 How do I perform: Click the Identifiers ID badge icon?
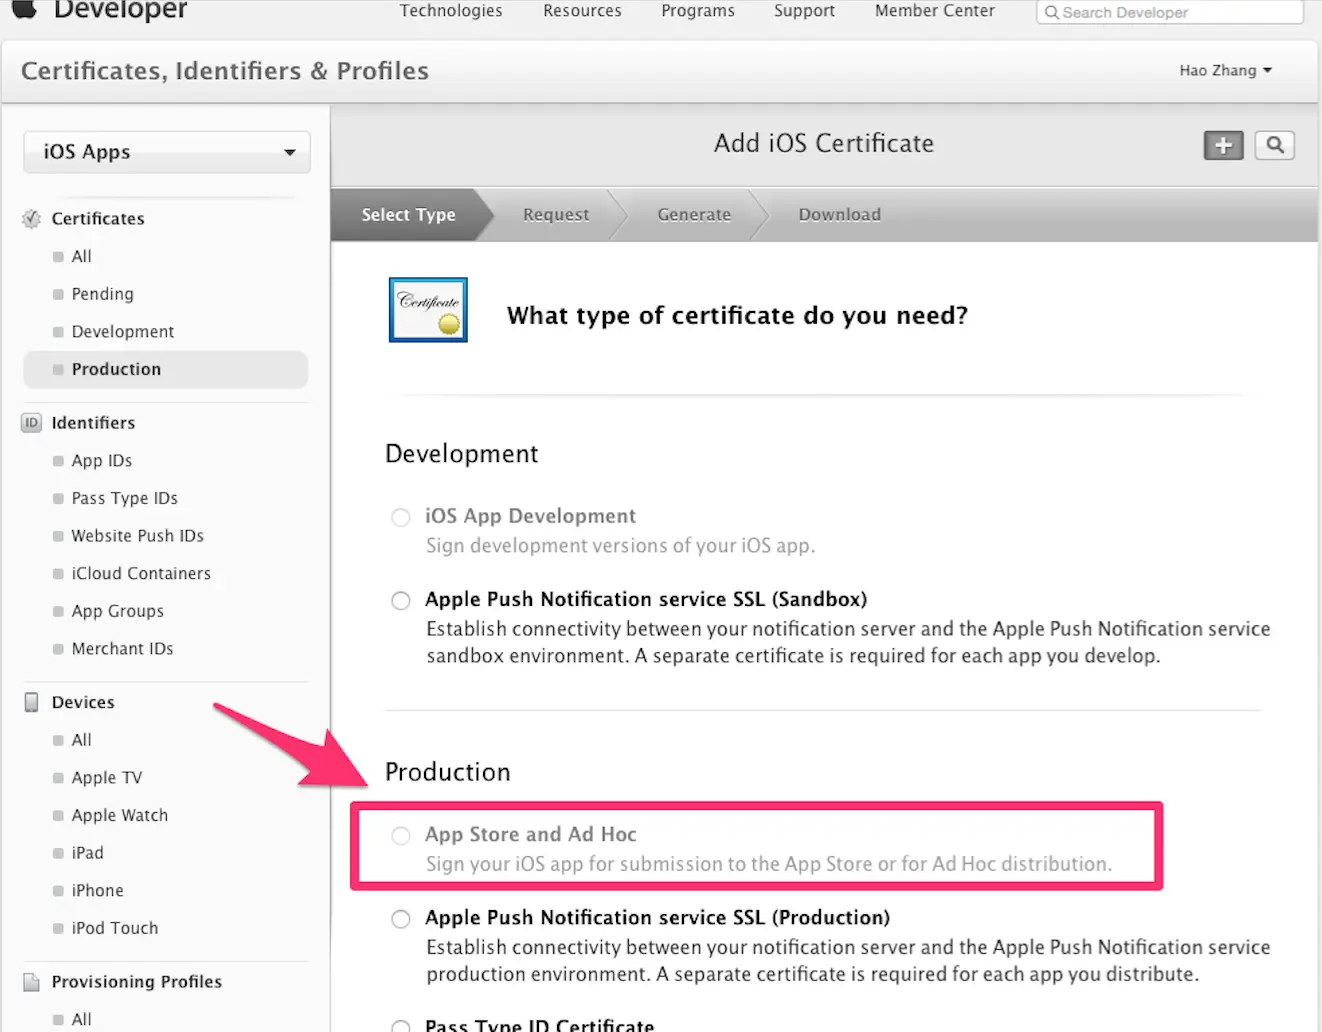[32, 422]
